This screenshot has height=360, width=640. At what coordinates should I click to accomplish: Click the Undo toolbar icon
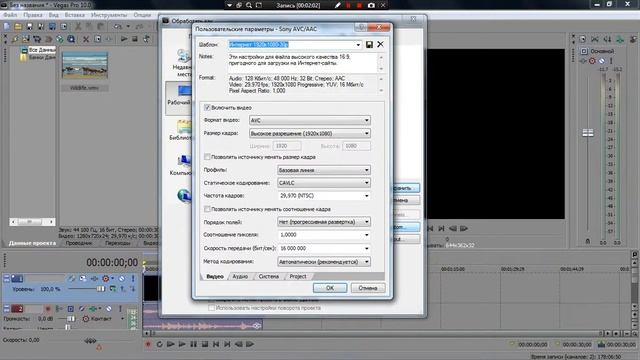coord(118,27)
